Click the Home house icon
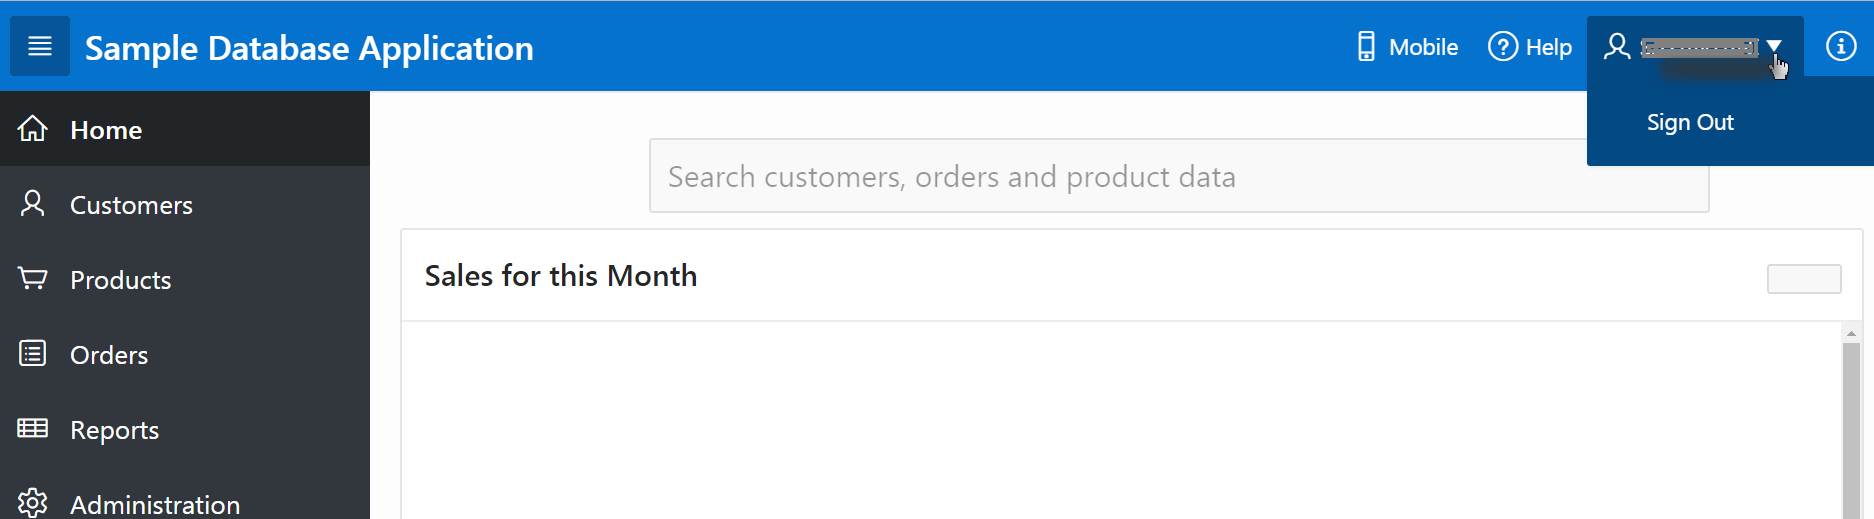Screen dimensions: 1874x519 (33, 129)
